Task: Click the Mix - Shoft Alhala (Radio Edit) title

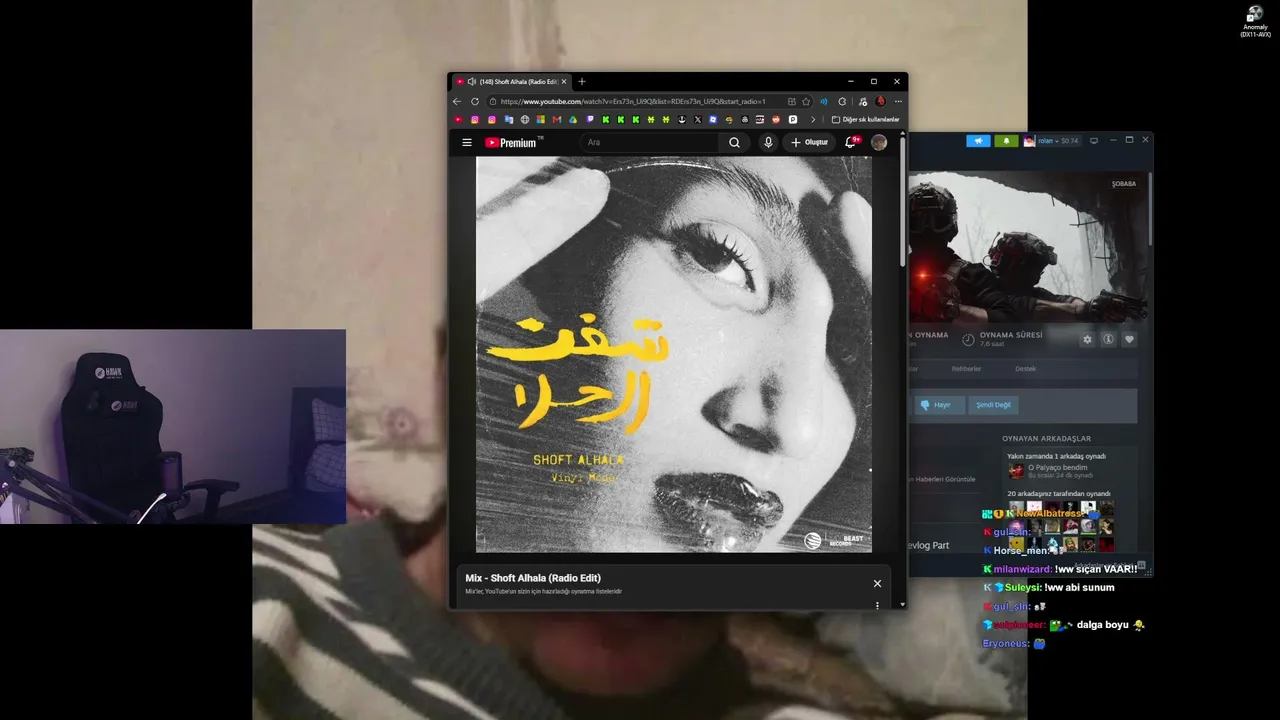Action: (533, 578)
